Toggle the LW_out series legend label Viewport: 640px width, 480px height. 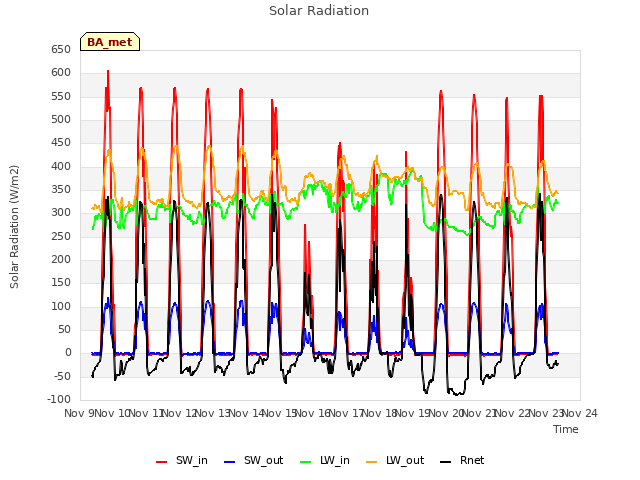tap(405, 460)
